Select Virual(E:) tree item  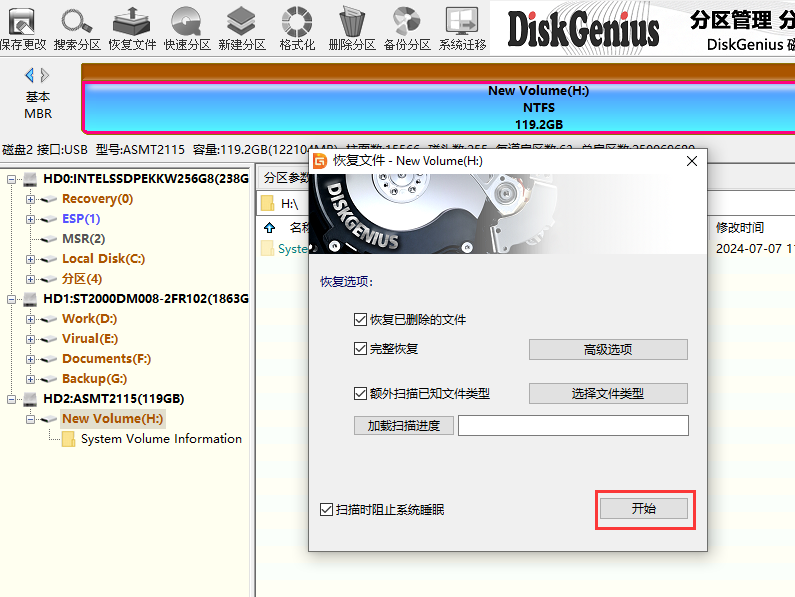90,339
